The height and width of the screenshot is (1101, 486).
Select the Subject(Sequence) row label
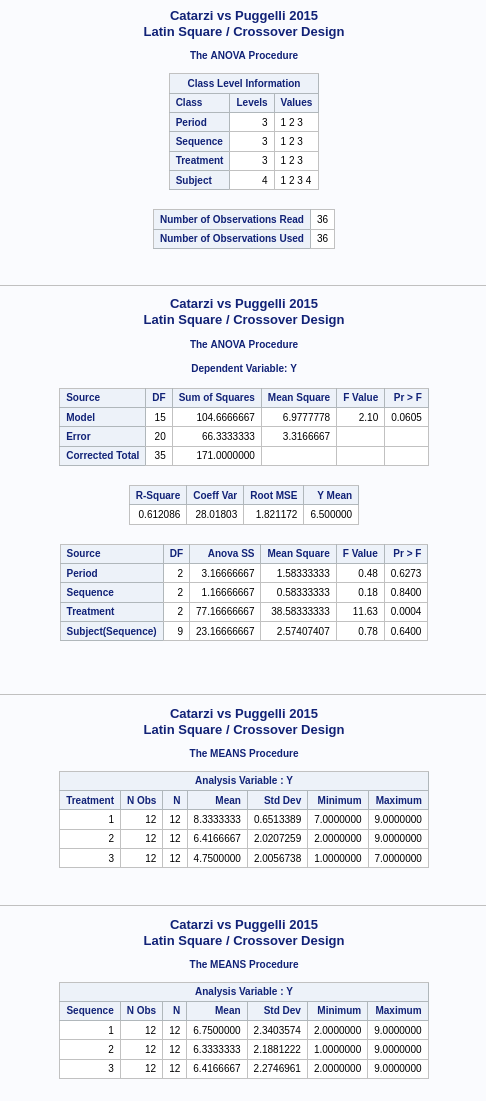pyautogui.click(x=112, y=631)
